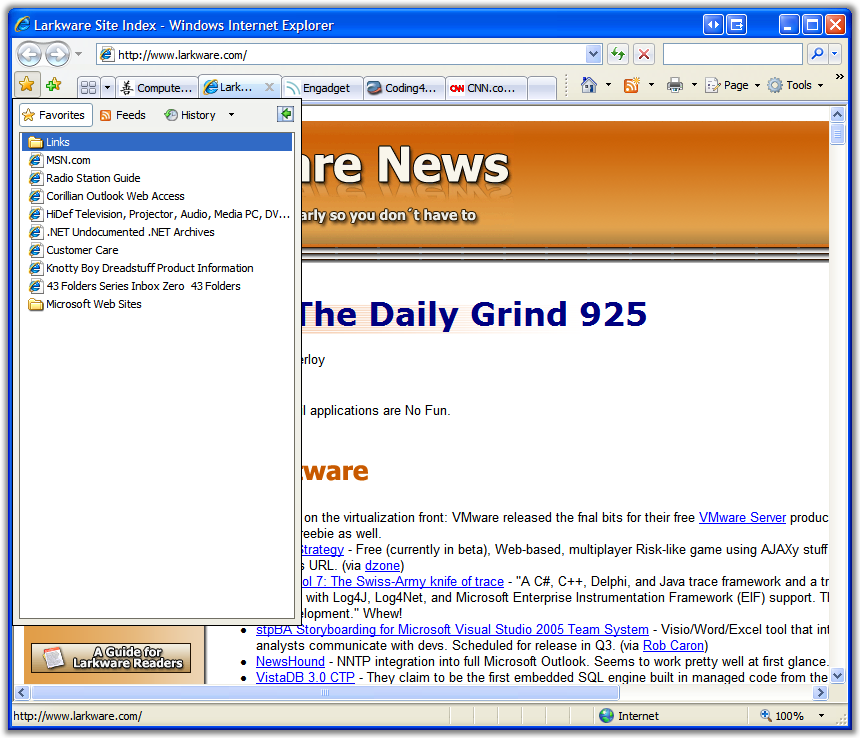The image size is (860, 738).
Task: Click the Print icon
Action: coord(675,85)
